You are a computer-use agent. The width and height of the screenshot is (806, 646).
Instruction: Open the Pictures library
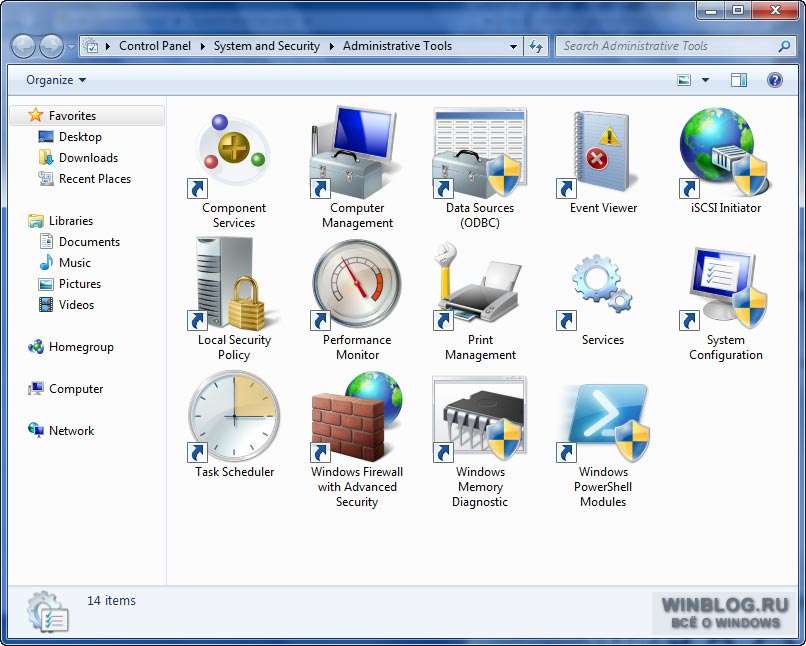pyautogui.click(x=70, y=284)
